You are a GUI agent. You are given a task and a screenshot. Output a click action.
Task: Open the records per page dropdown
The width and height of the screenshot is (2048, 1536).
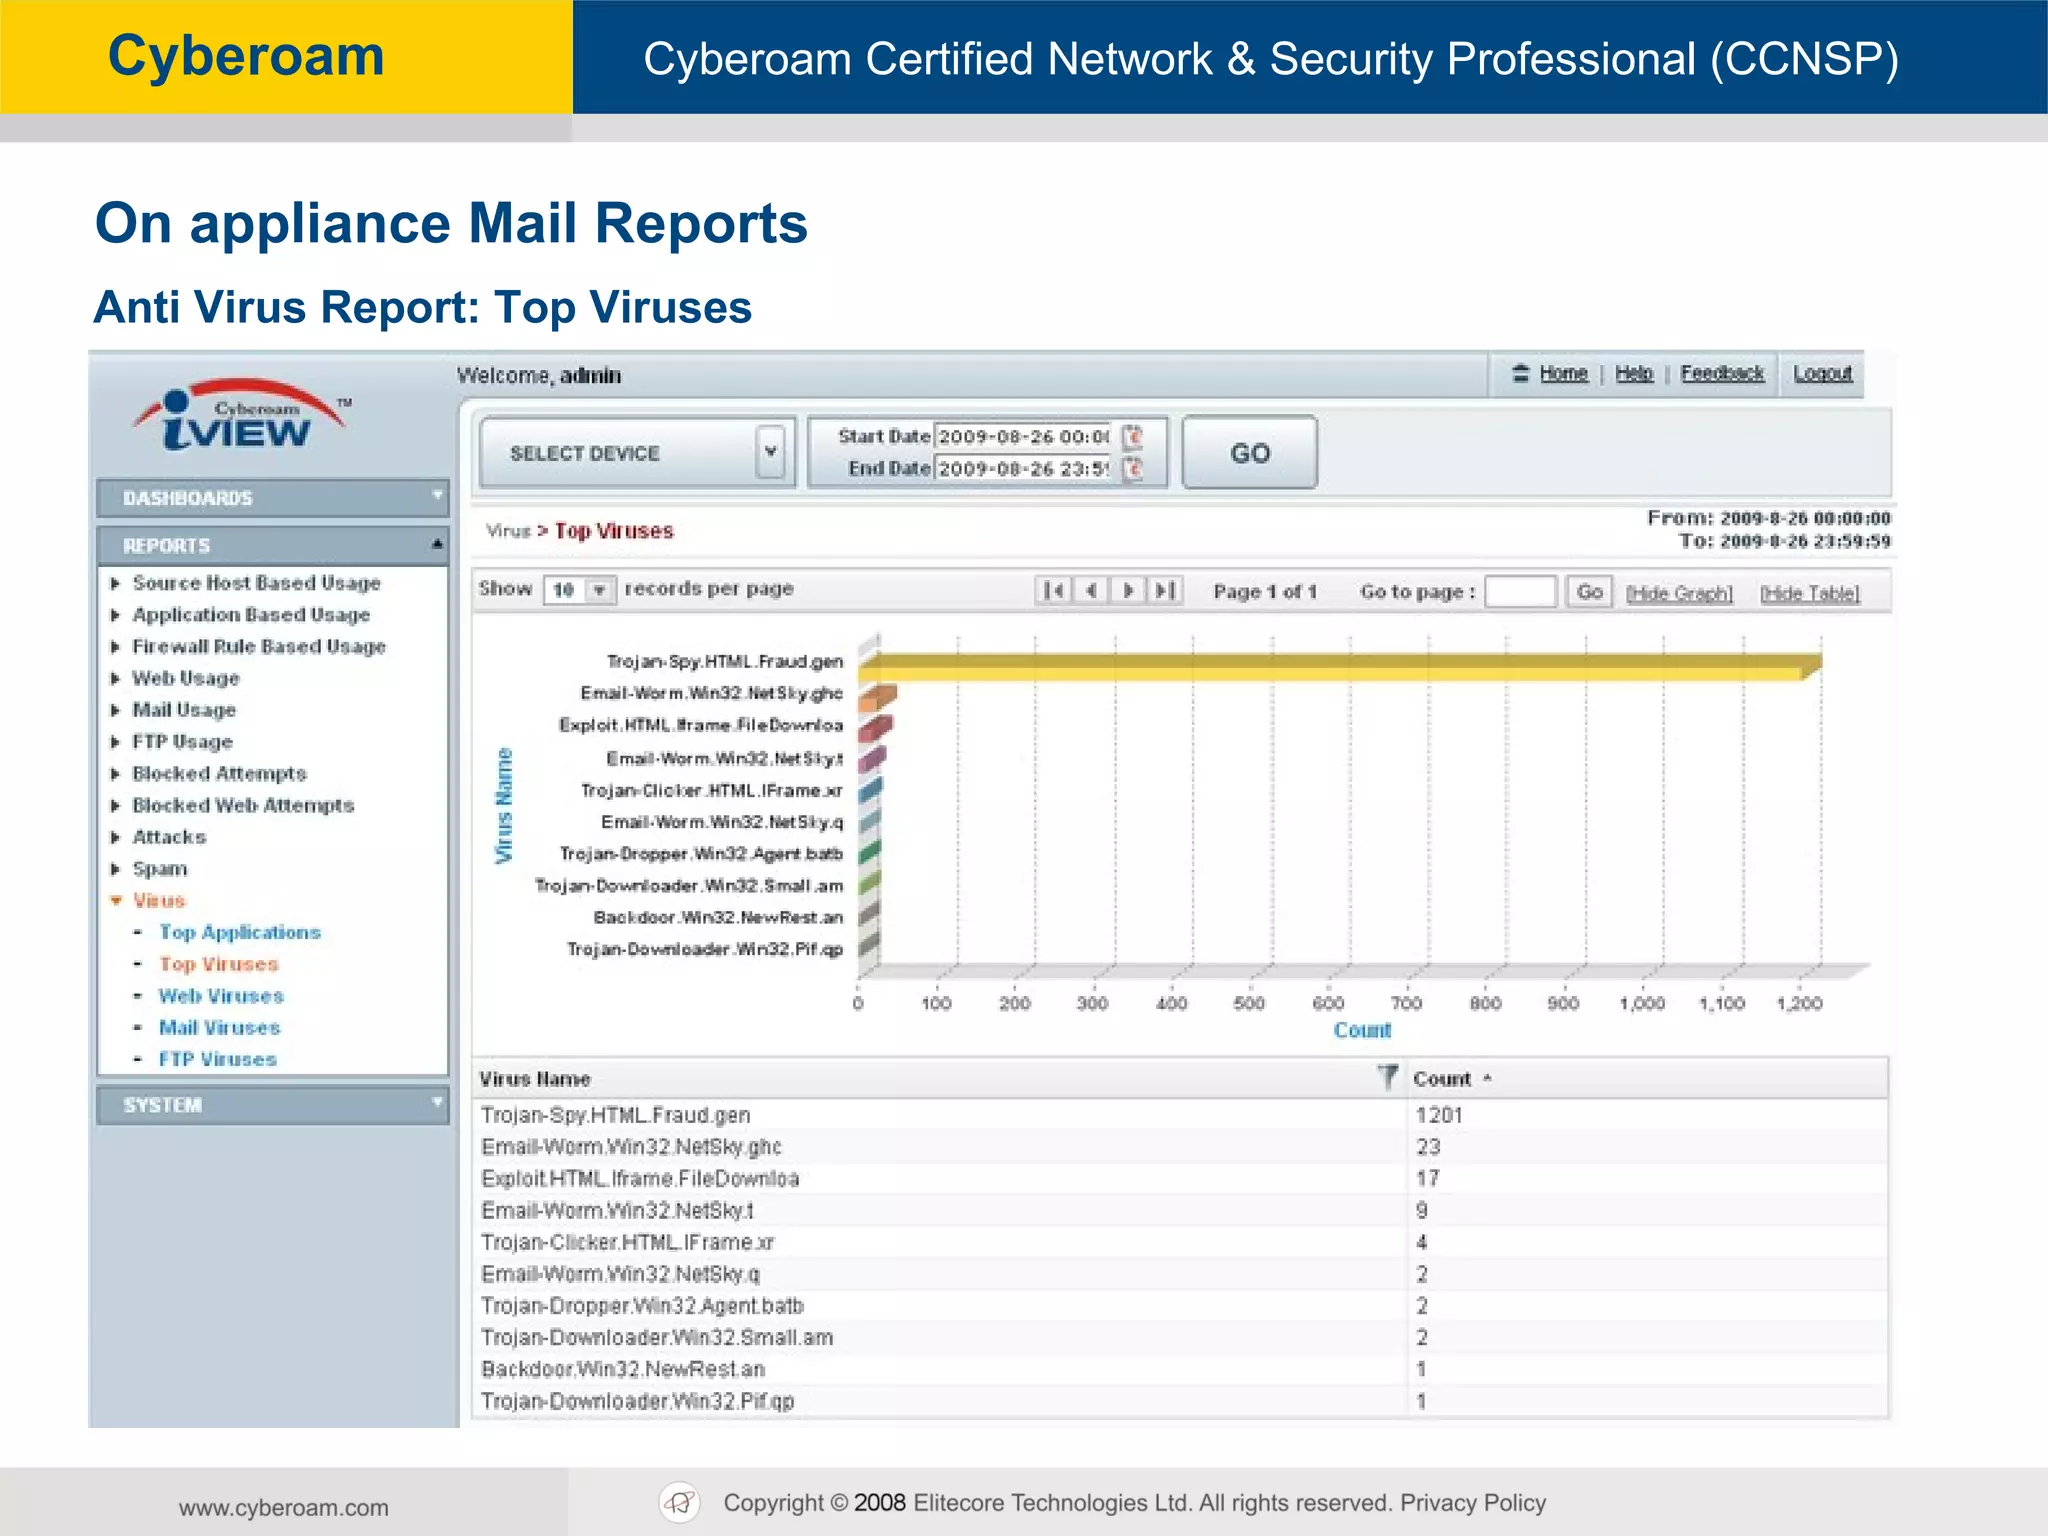(x=599, y=590)
